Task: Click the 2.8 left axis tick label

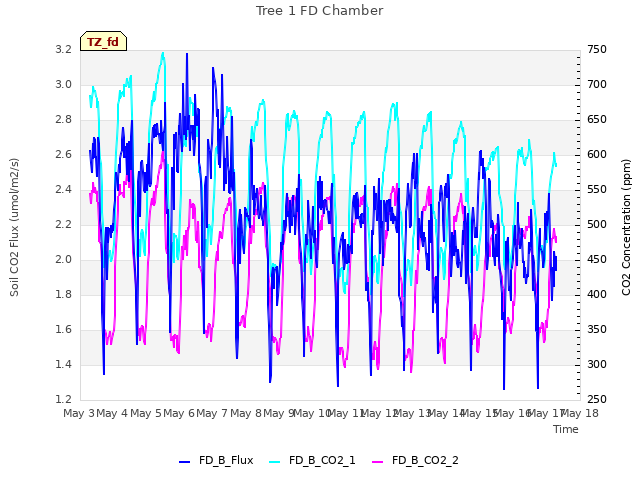Action: pos(63,120)
